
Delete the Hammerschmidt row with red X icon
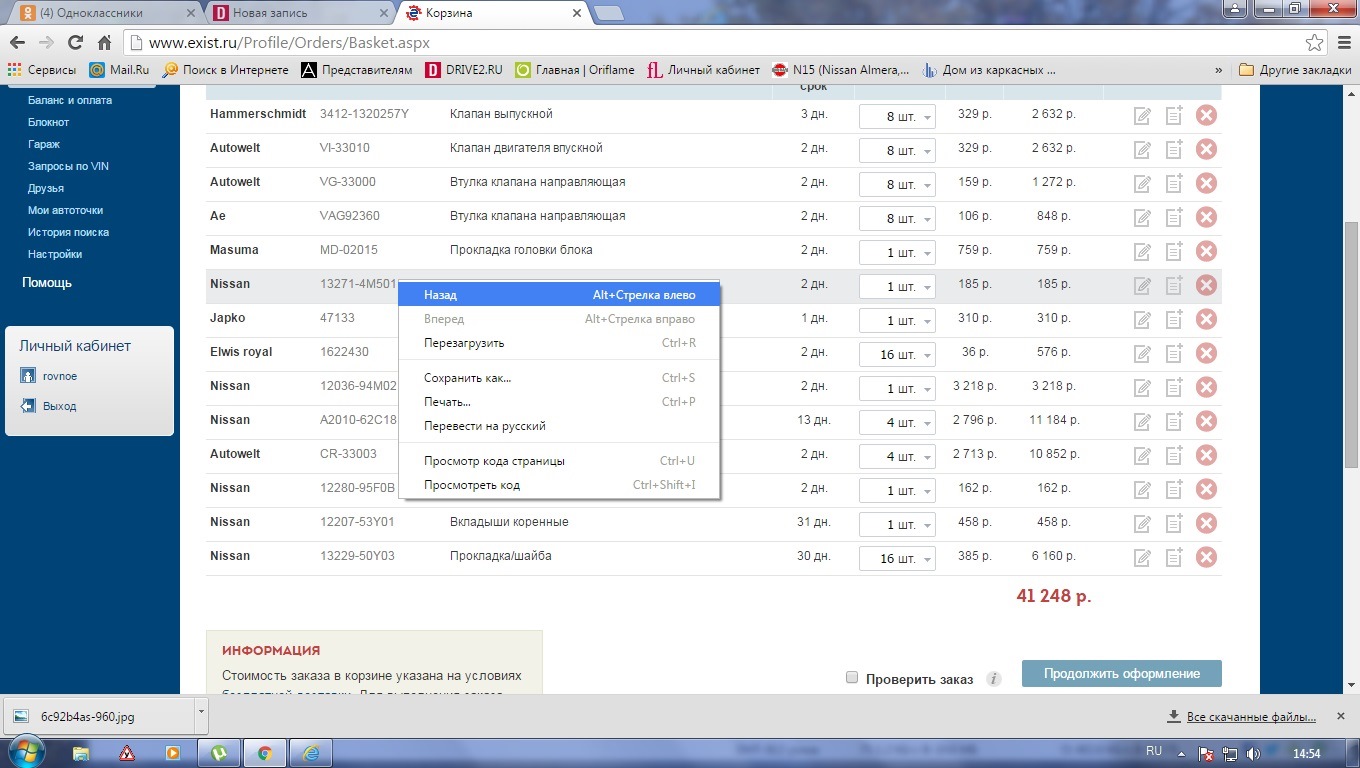click(x=1206, y=115)
